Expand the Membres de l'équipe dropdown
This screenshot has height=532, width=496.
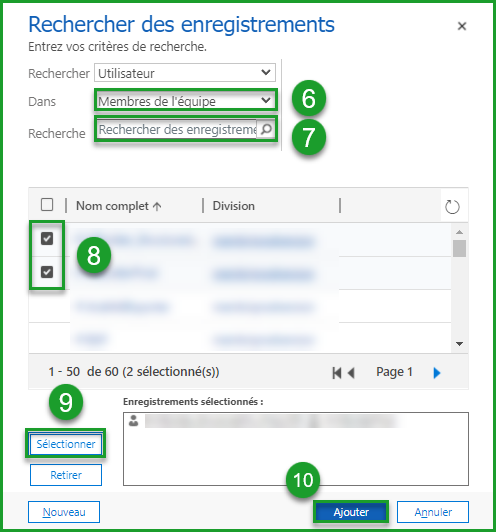tap(186, 101)
